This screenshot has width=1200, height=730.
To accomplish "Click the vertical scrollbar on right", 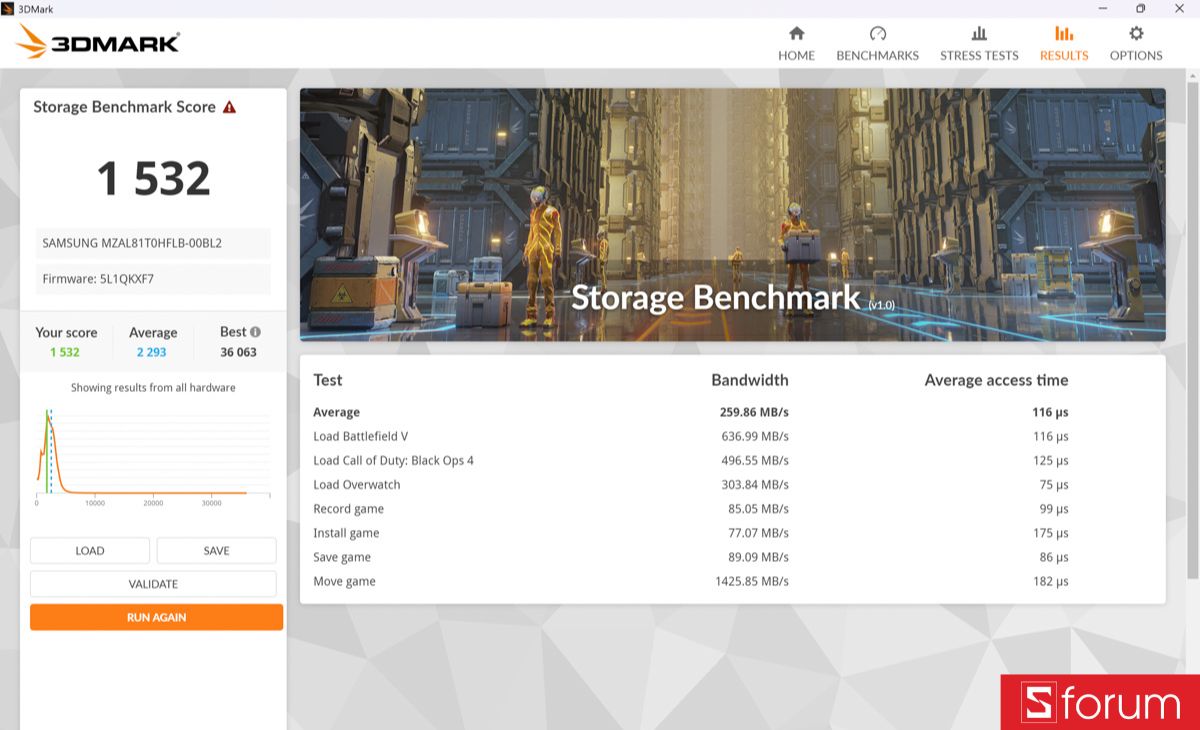I will click(1192, 330).
